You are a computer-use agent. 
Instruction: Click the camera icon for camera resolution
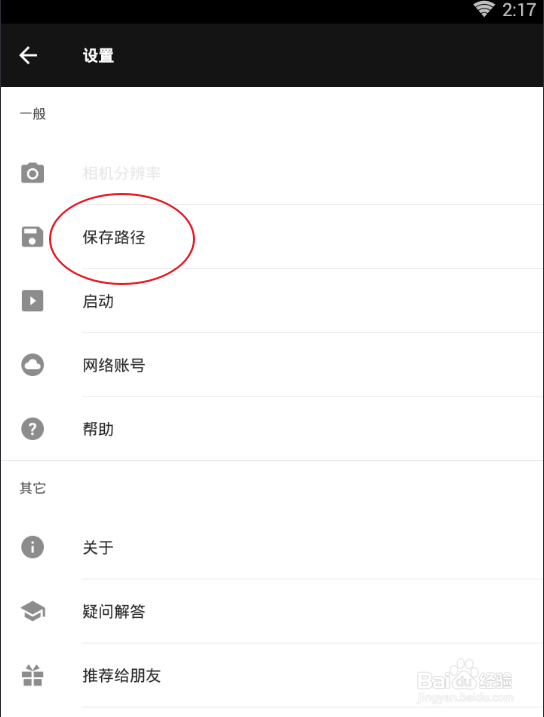[32, 173]
